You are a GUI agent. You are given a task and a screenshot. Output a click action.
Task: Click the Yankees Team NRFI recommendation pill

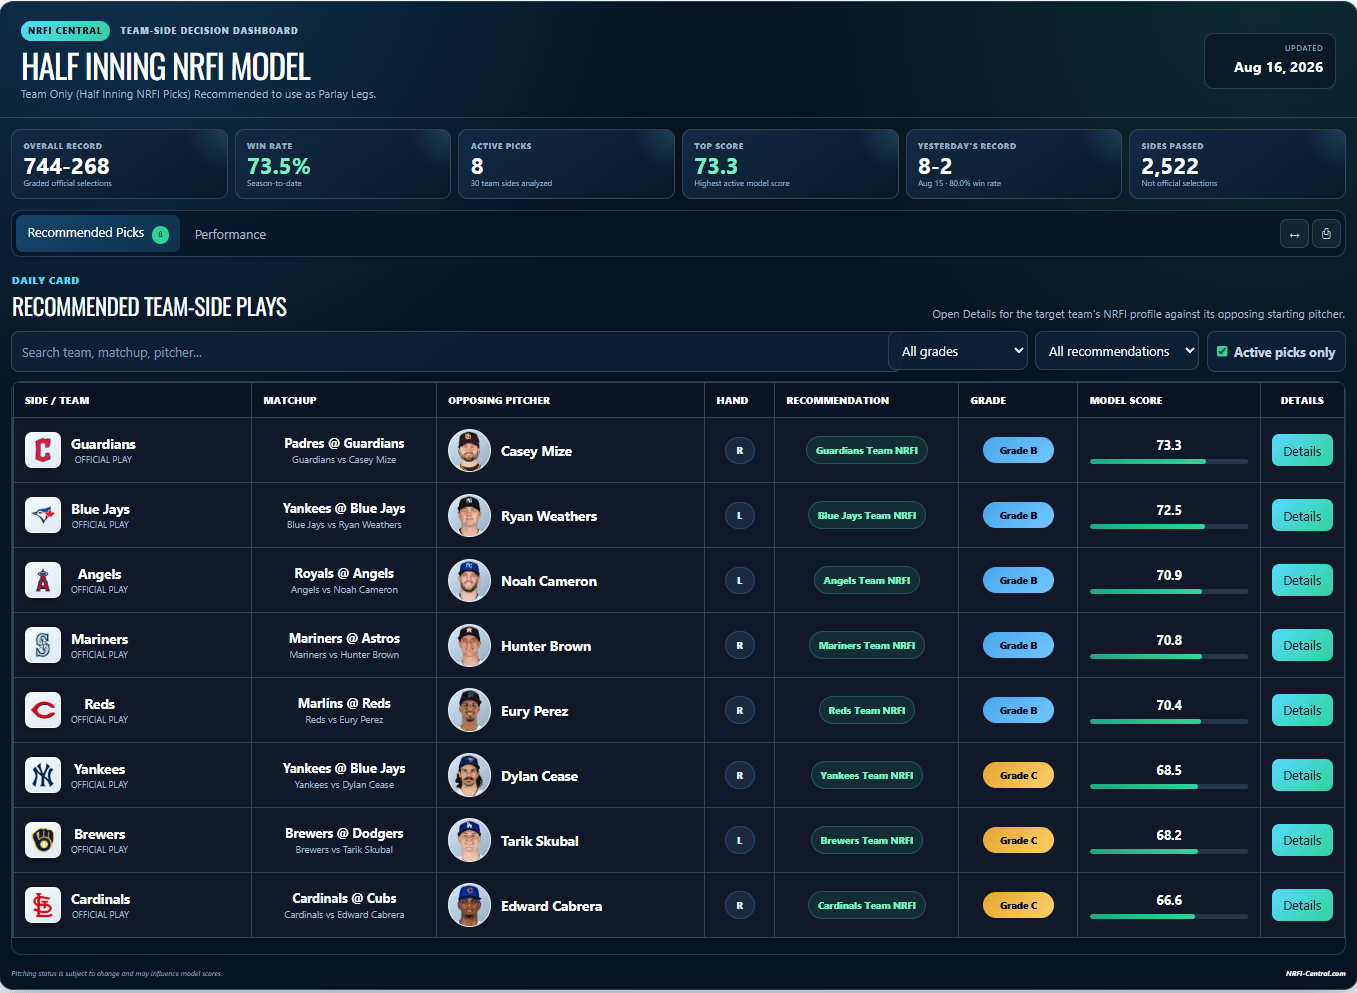867,776
